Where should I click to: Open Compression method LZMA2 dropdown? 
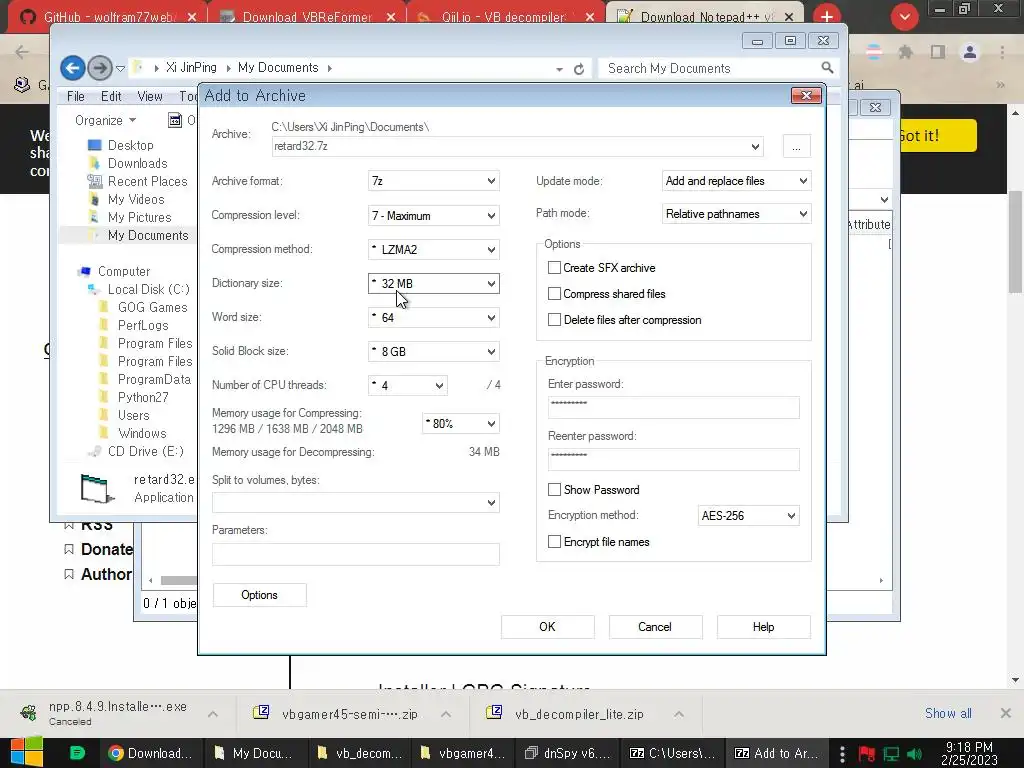tap(434, 249)
